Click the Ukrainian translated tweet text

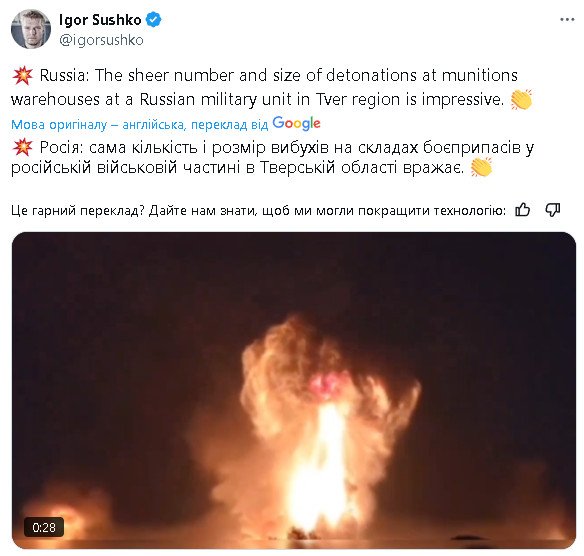(273, 158)
